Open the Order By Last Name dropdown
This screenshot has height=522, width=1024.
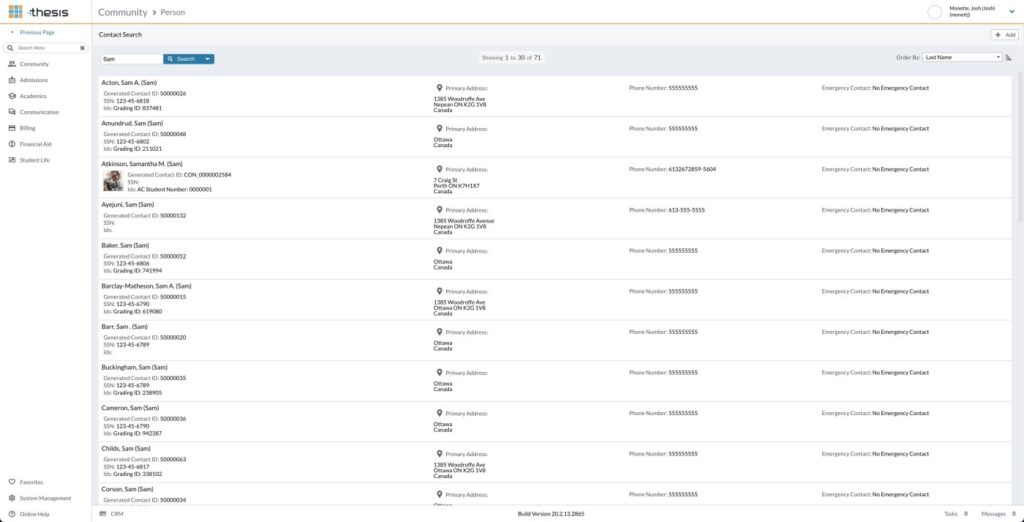(x=961, y=58)
